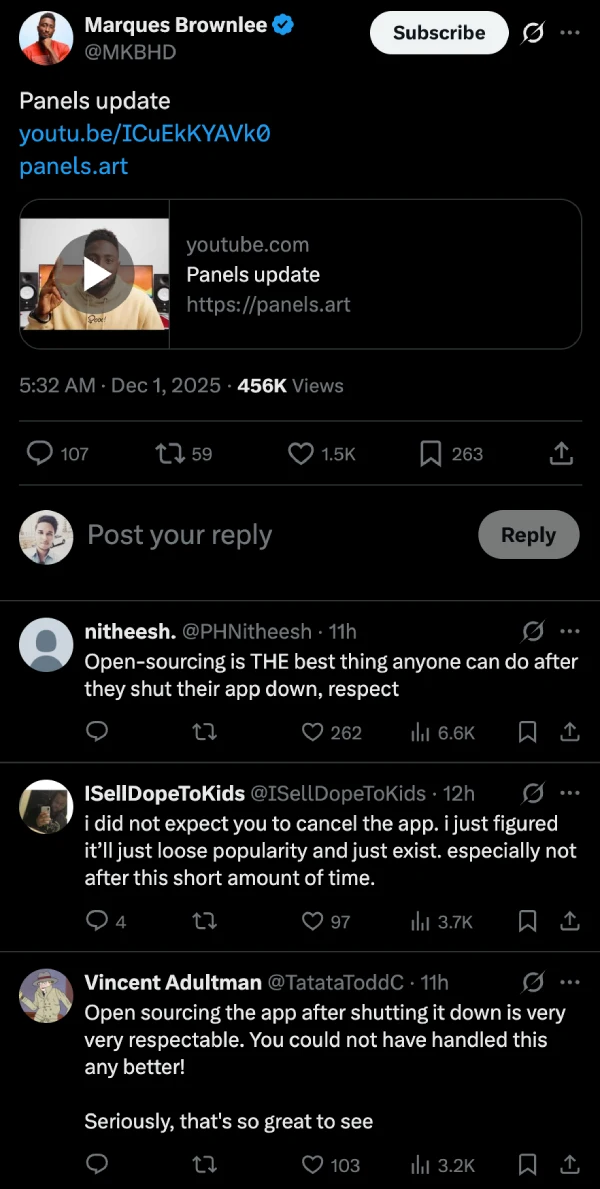Click reply icon on nitheesh's comment
The width and height of the screenshot is (600, 1189).
coord(97,732)
